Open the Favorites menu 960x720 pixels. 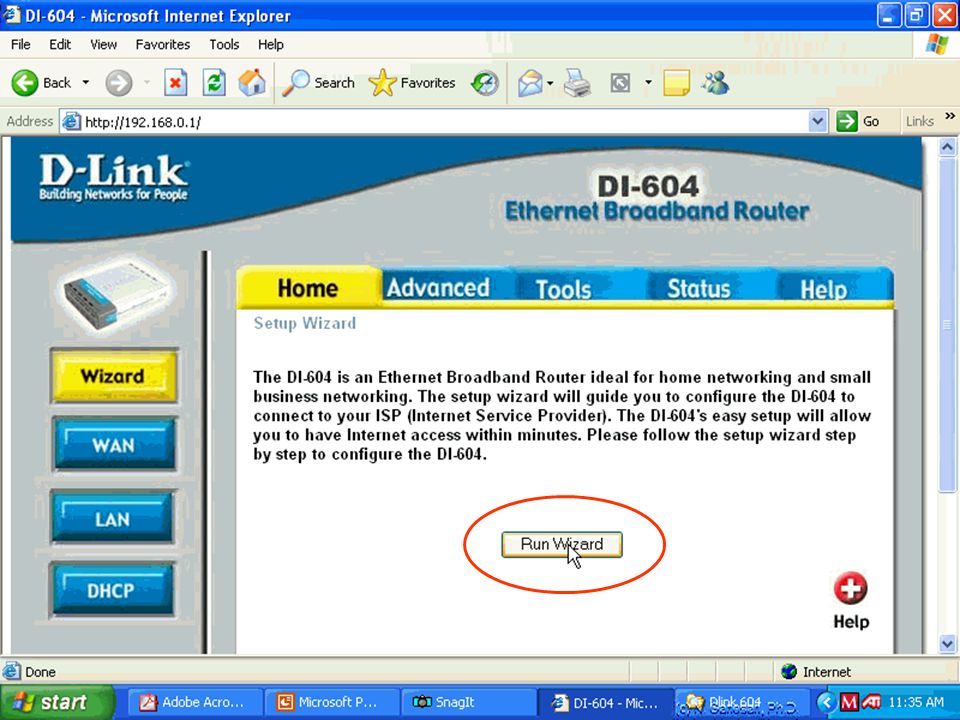pos(163,45)
